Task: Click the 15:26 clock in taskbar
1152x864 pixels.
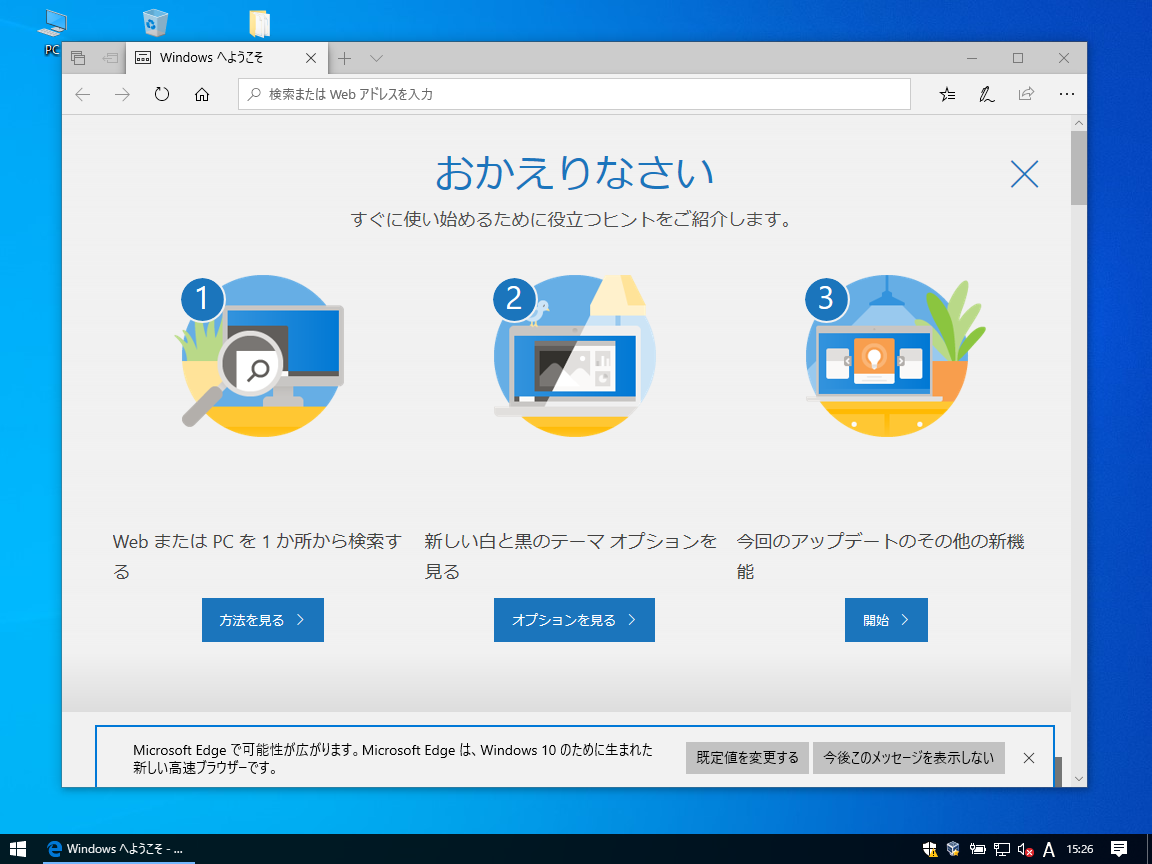Action: click(1080, 849)
